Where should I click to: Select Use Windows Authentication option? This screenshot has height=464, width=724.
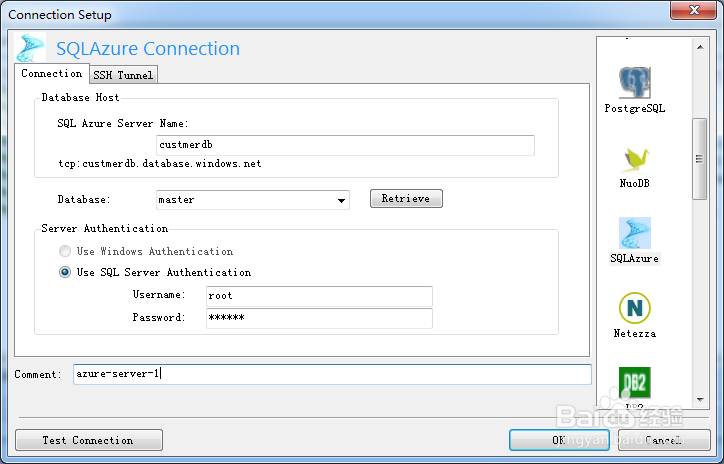click(146, 251)
